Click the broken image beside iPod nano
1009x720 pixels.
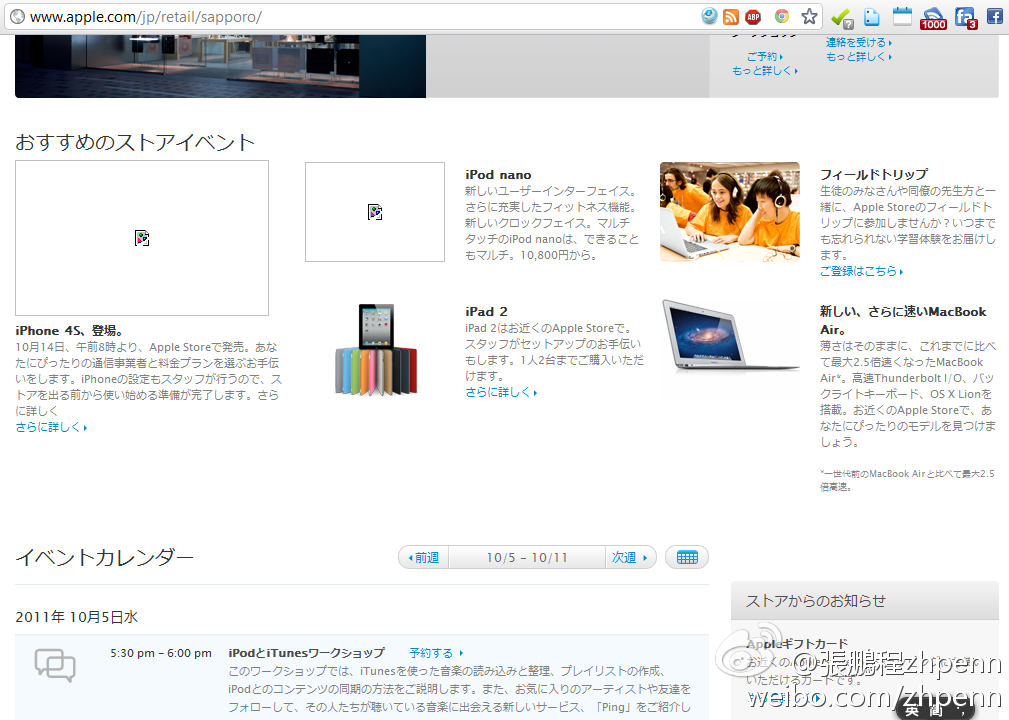point(375,212)
